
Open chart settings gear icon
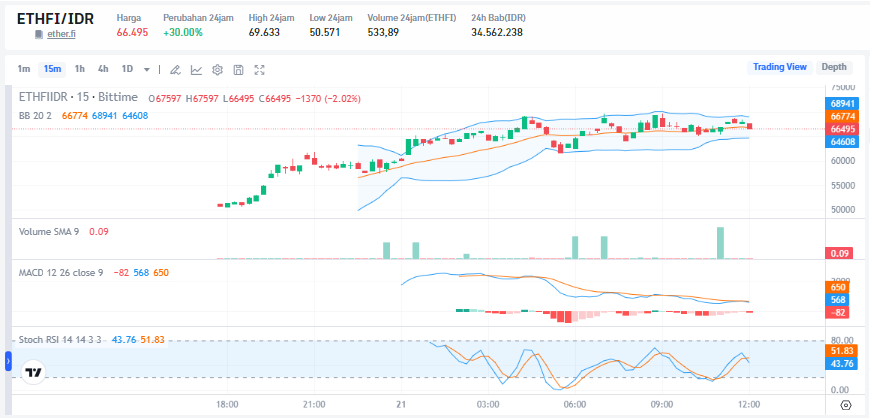217,69
